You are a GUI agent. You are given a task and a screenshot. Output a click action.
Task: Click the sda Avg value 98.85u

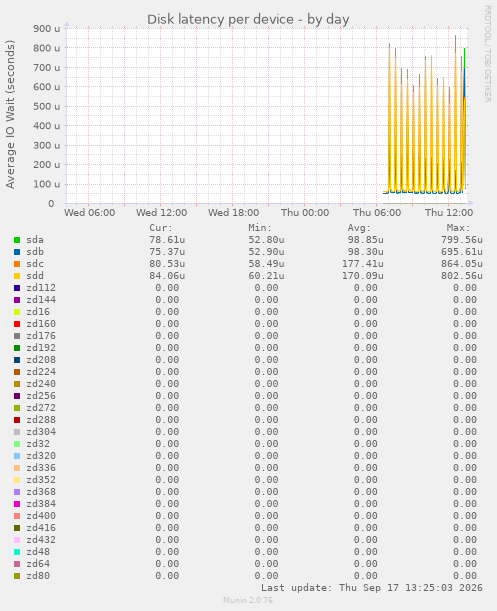[x=366, y=240]
